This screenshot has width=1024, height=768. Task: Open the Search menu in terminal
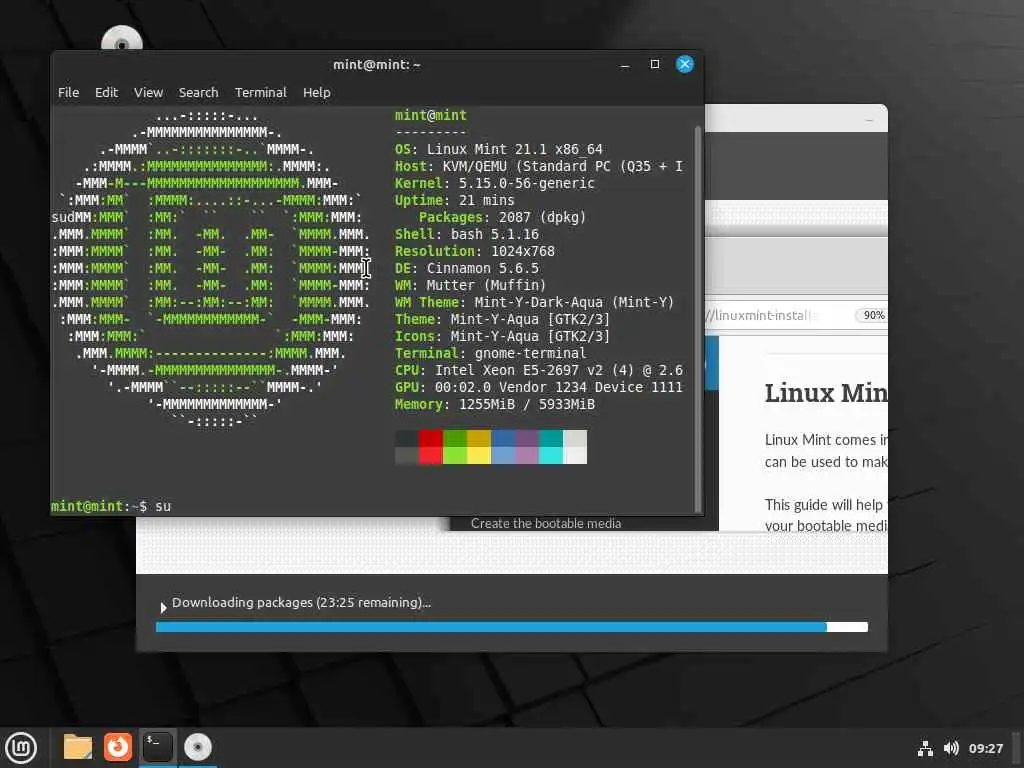pyautogui.click(x=199, y=93)
